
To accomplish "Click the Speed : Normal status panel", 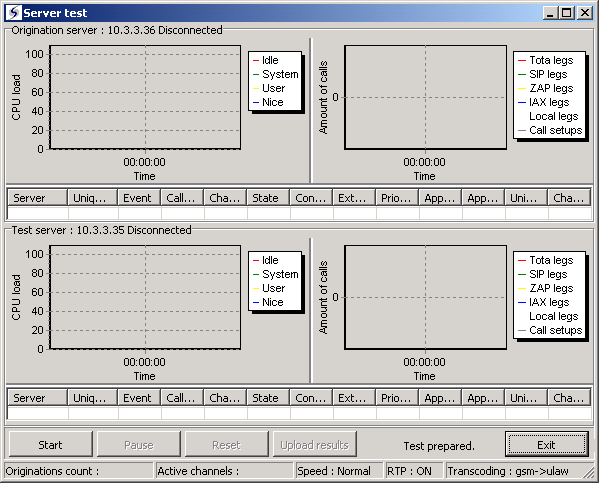I will click(338, 471).
